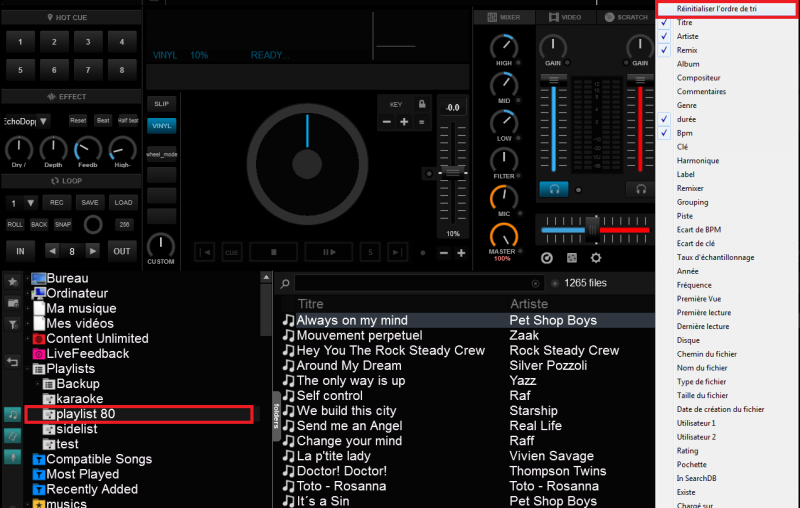Collapse the Playlists tree node
800x508 pixels.
click(x=28, y=369)
